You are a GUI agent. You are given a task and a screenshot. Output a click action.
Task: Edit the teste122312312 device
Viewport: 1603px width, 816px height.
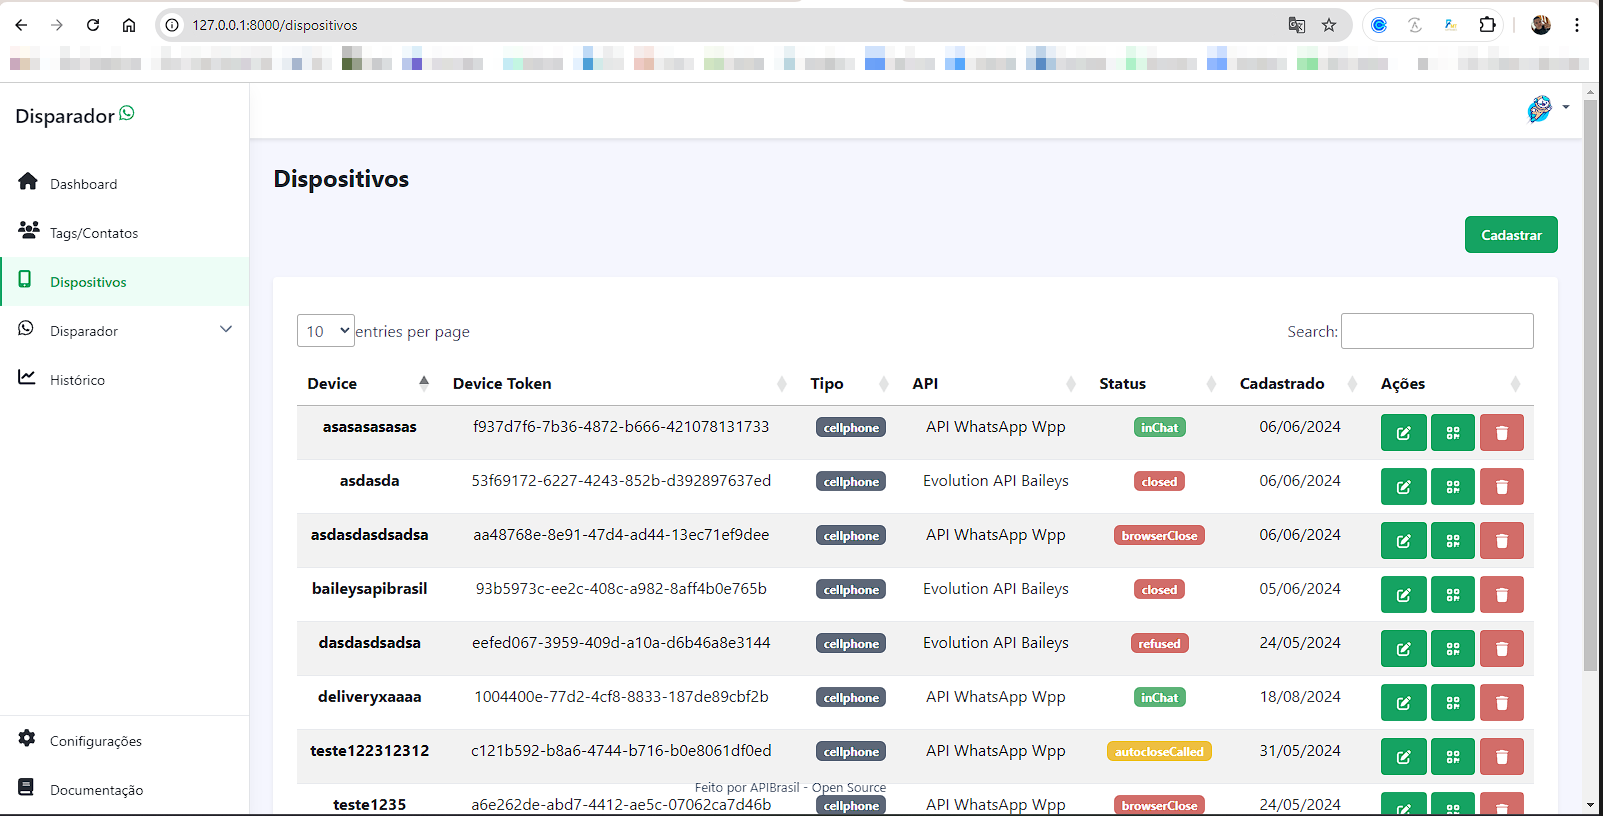tap(1403, 757)
